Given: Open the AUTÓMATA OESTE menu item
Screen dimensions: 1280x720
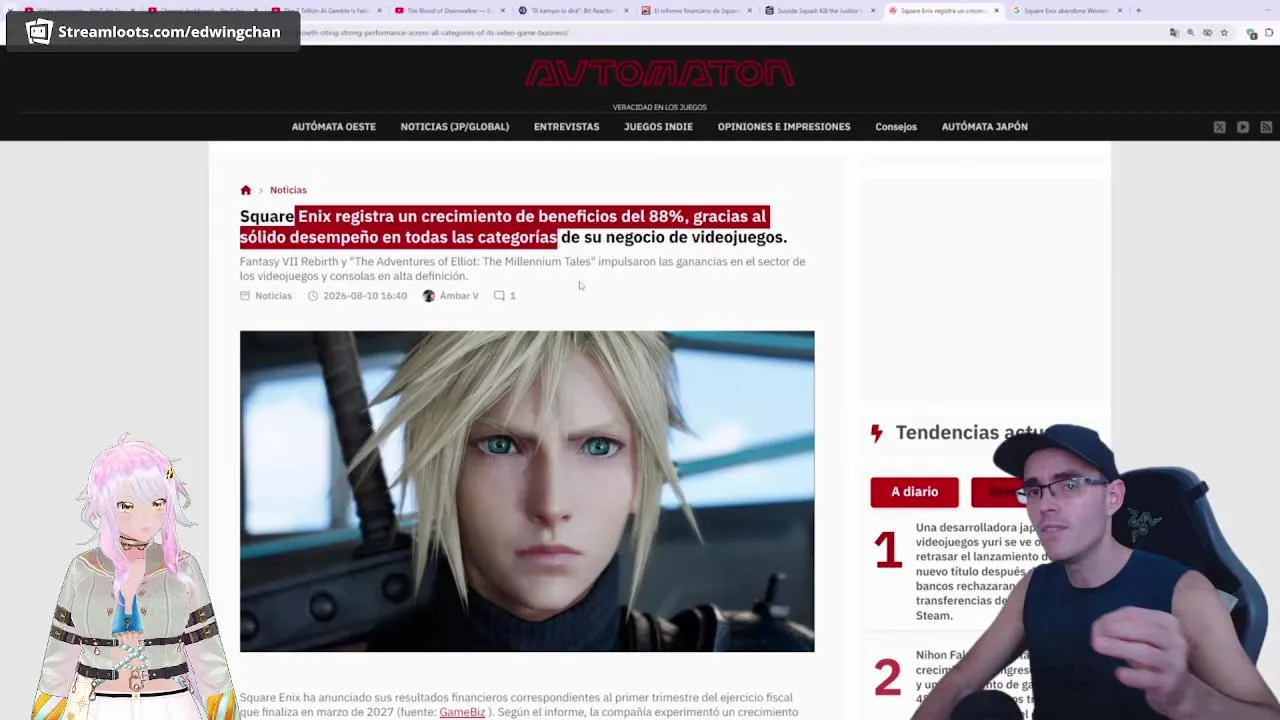Looking at the screenshot, I should 334,127.
